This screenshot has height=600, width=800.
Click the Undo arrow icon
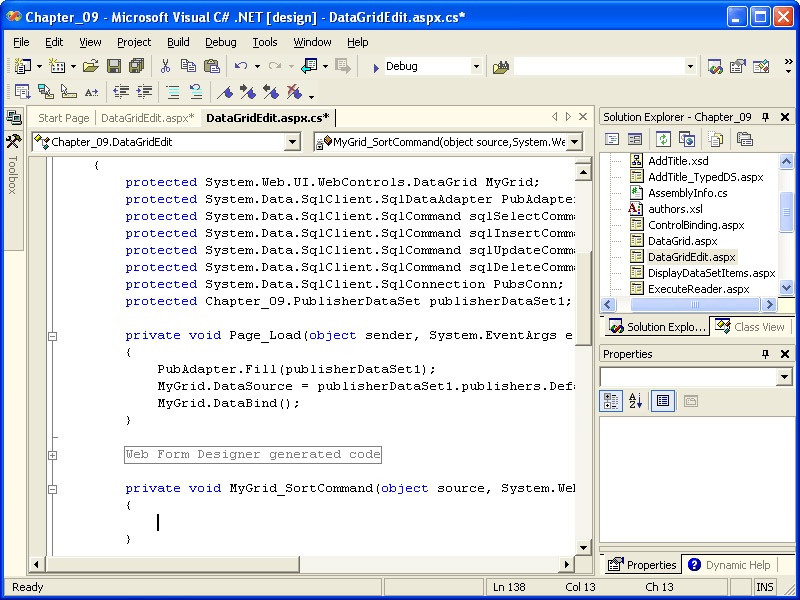(x=241, y=66)
